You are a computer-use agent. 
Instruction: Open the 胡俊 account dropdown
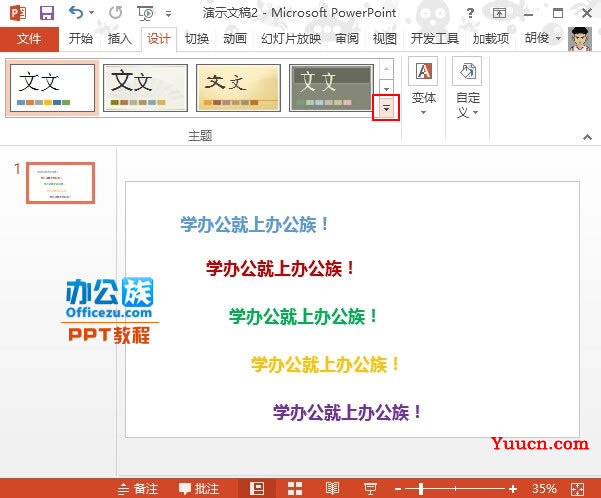point(542,38)
